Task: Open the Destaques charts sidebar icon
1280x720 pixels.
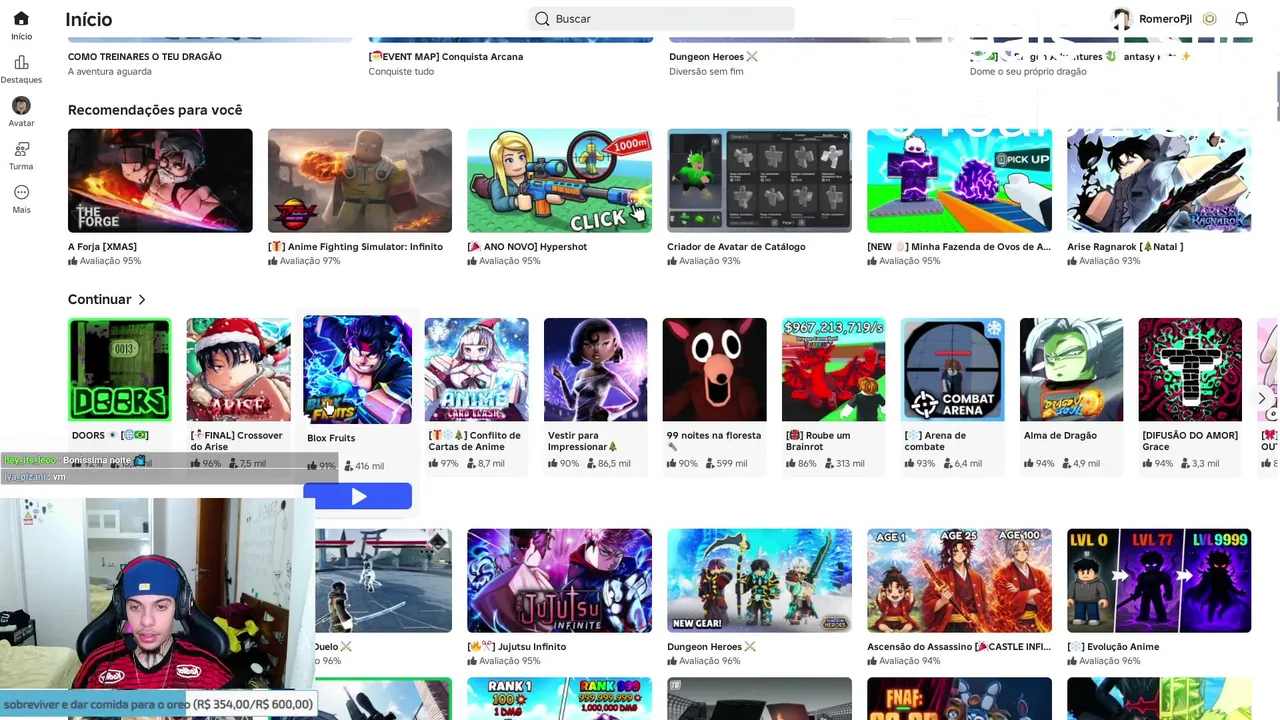Action: click(21, 62)
